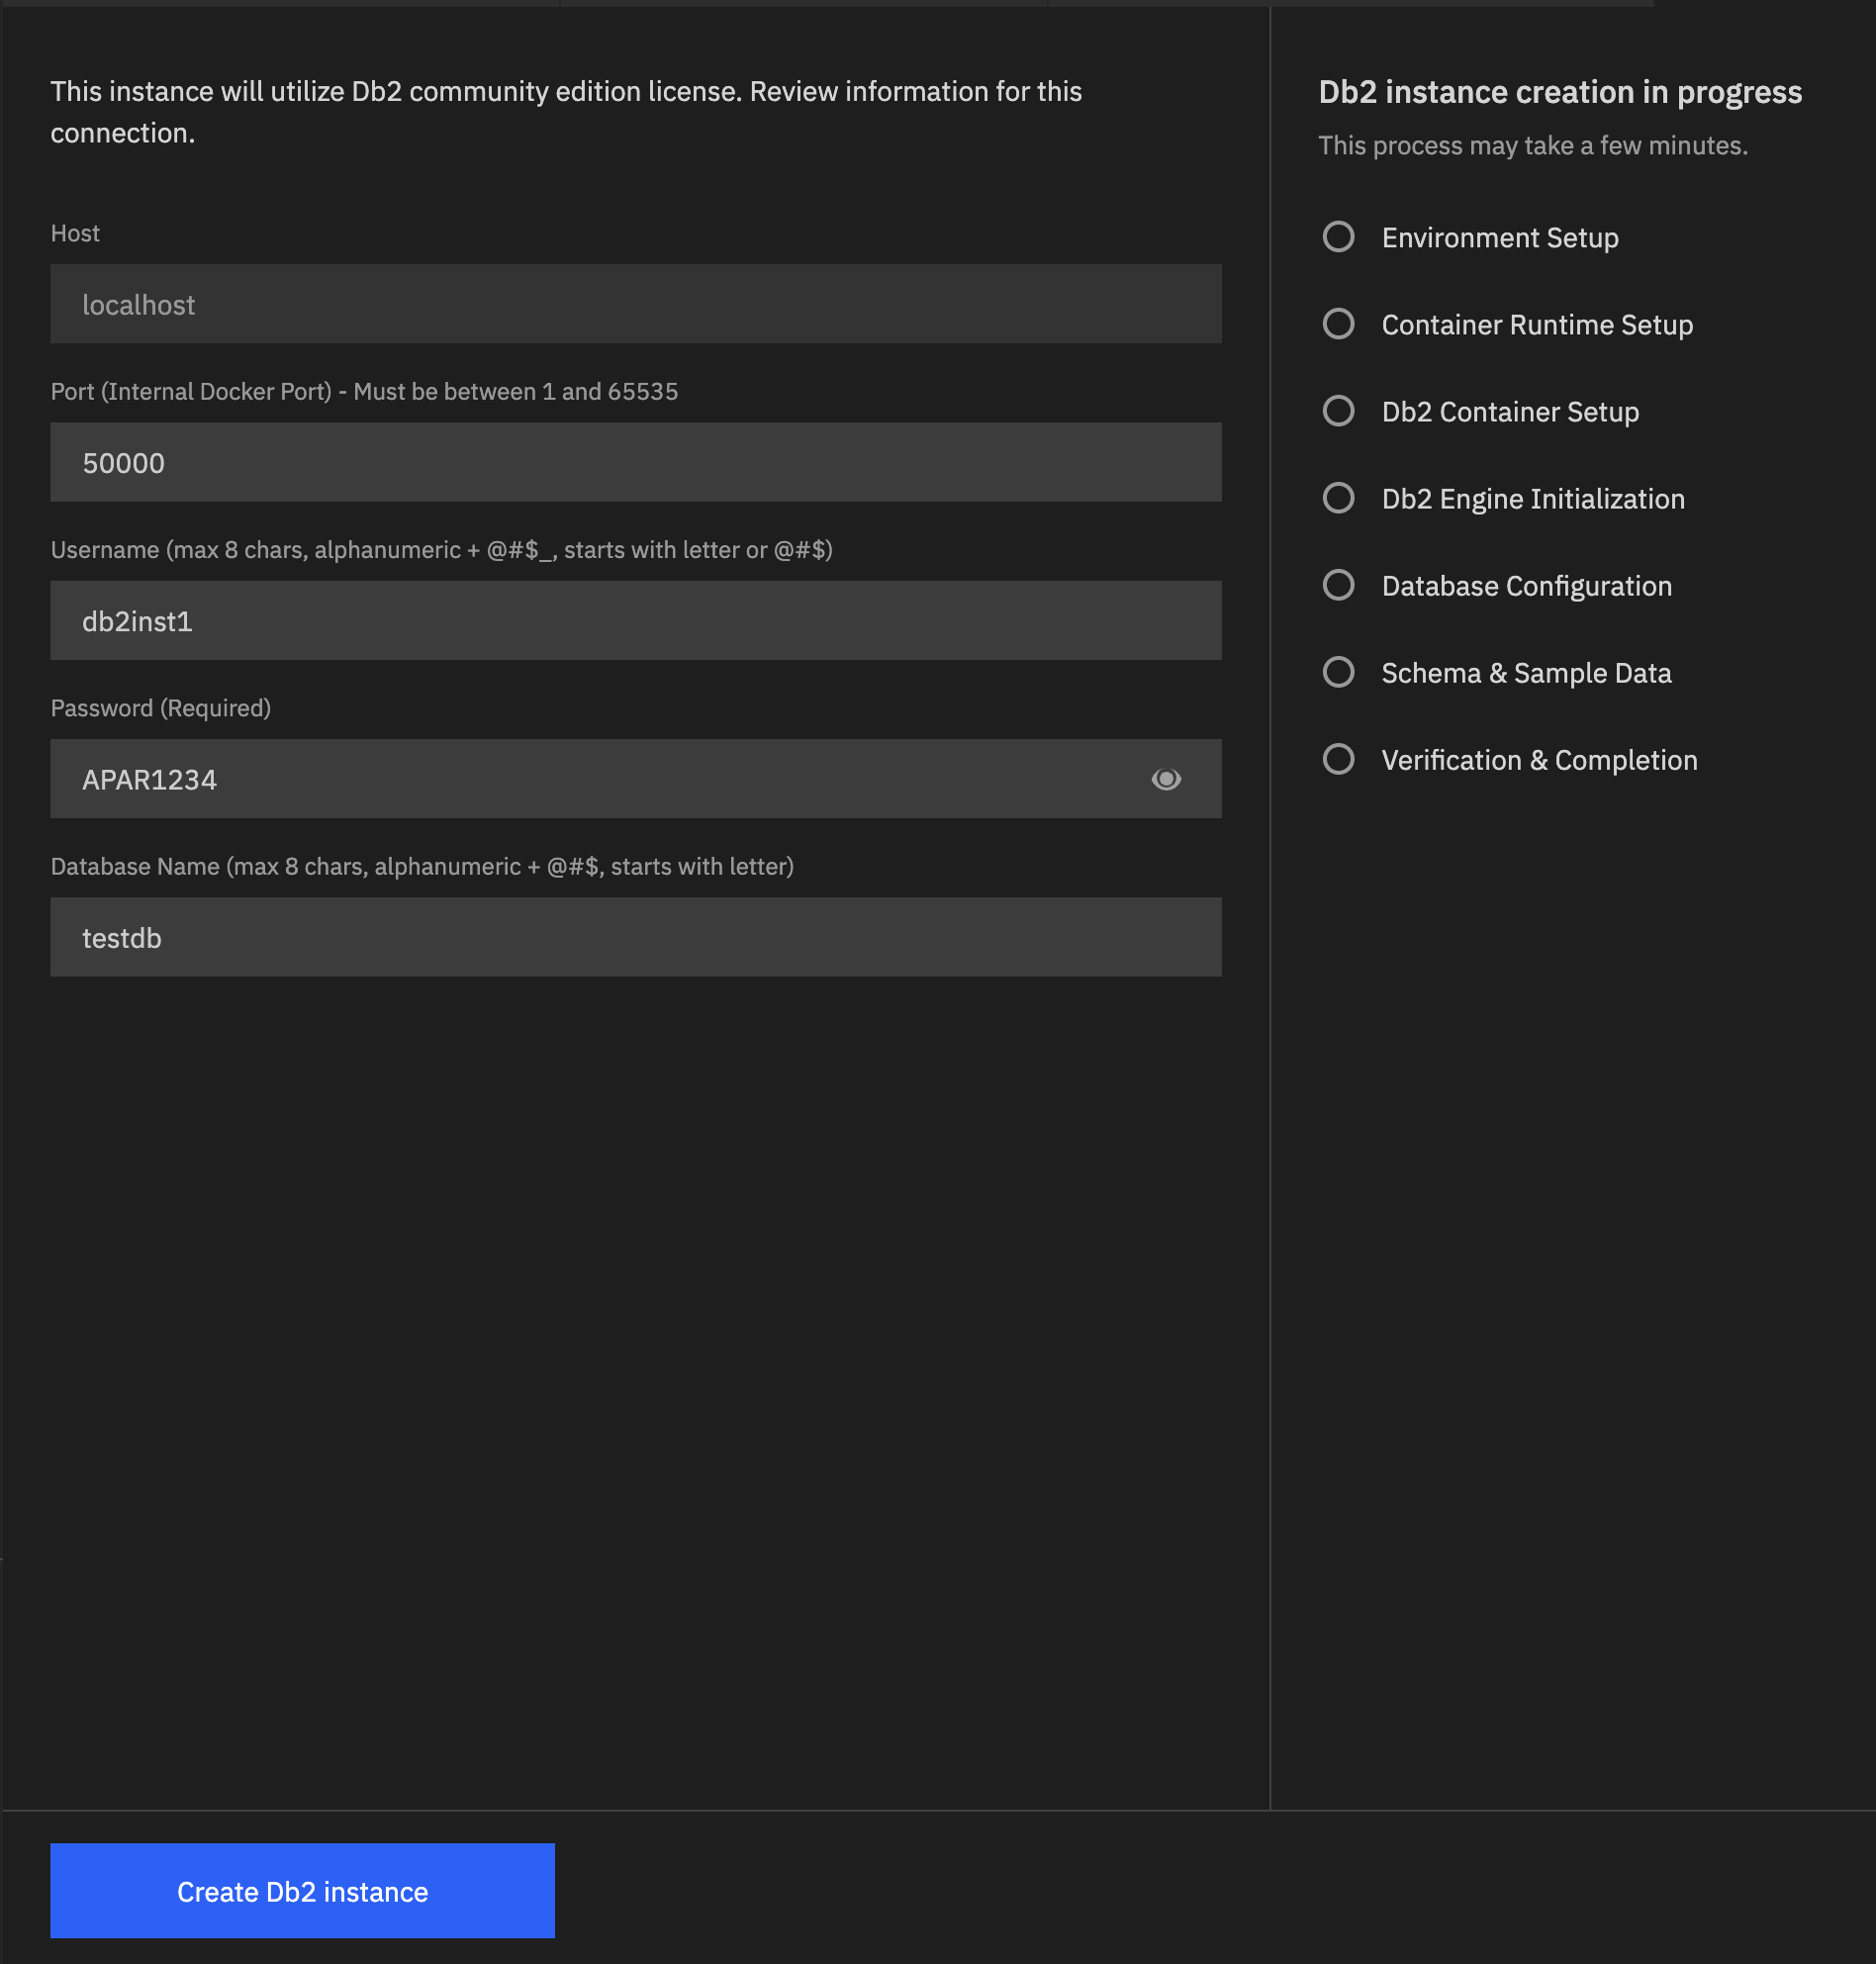
Task: Select the Password field showing APAR1234
Action: pos(600,779)
